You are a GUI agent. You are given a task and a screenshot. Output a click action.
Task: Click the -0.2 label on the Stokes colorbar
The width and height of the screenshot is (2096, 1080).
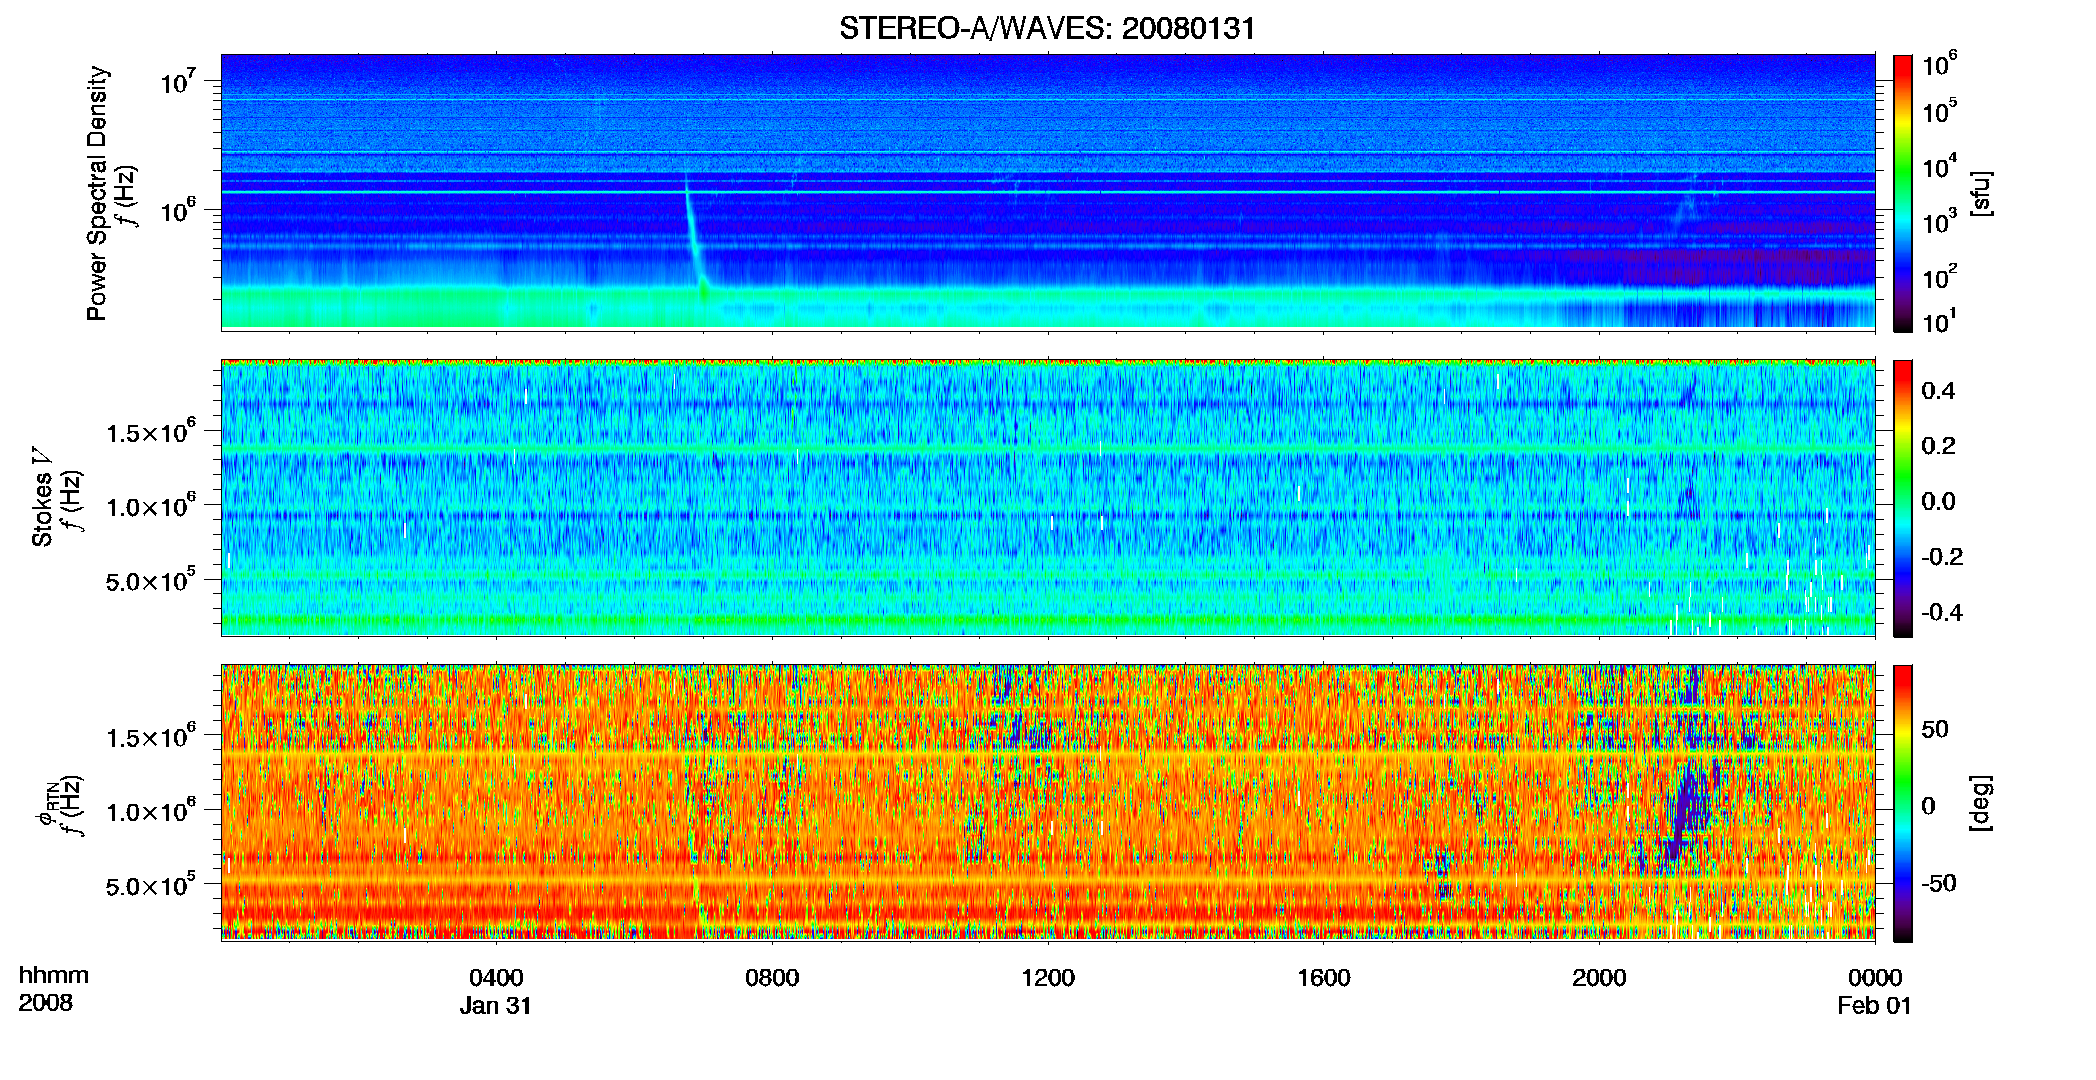[1942, 557]
